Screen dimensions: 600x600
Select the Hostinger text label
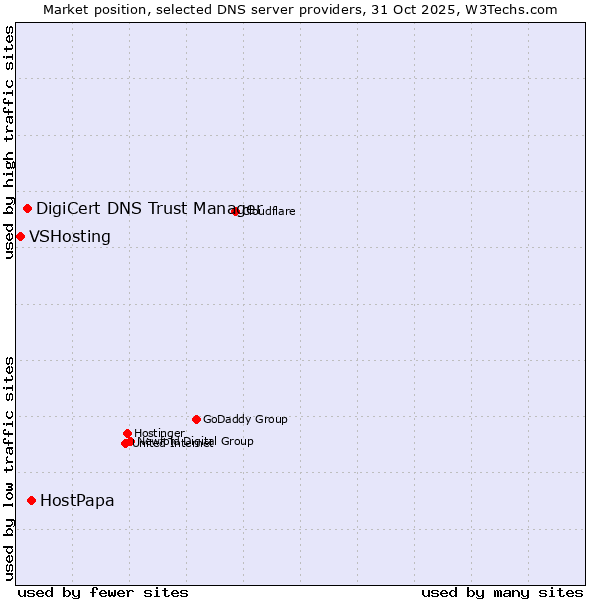159,433
